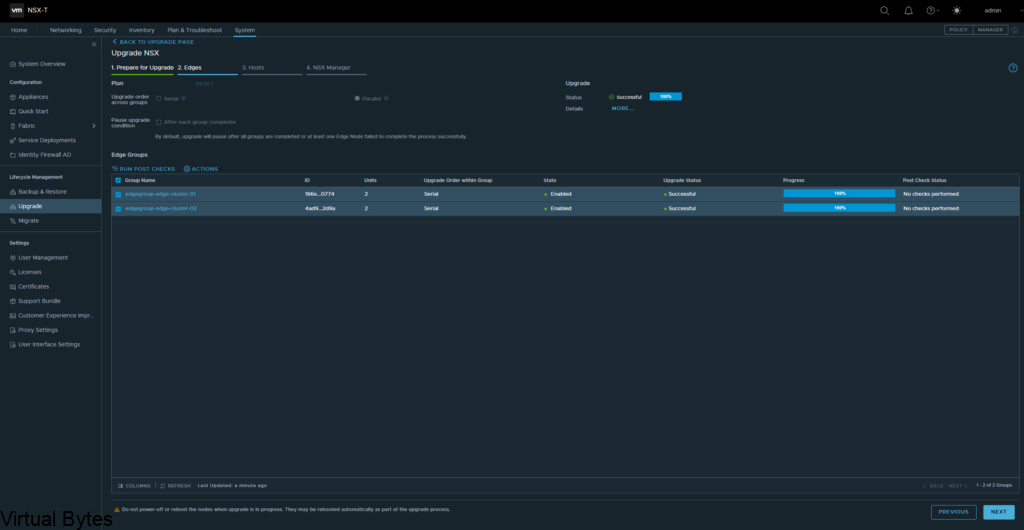Viewport: 1024px width, 530px height.
Task: Toggle the light/dark theme sun icon
Action: click(x=957, y=10)
